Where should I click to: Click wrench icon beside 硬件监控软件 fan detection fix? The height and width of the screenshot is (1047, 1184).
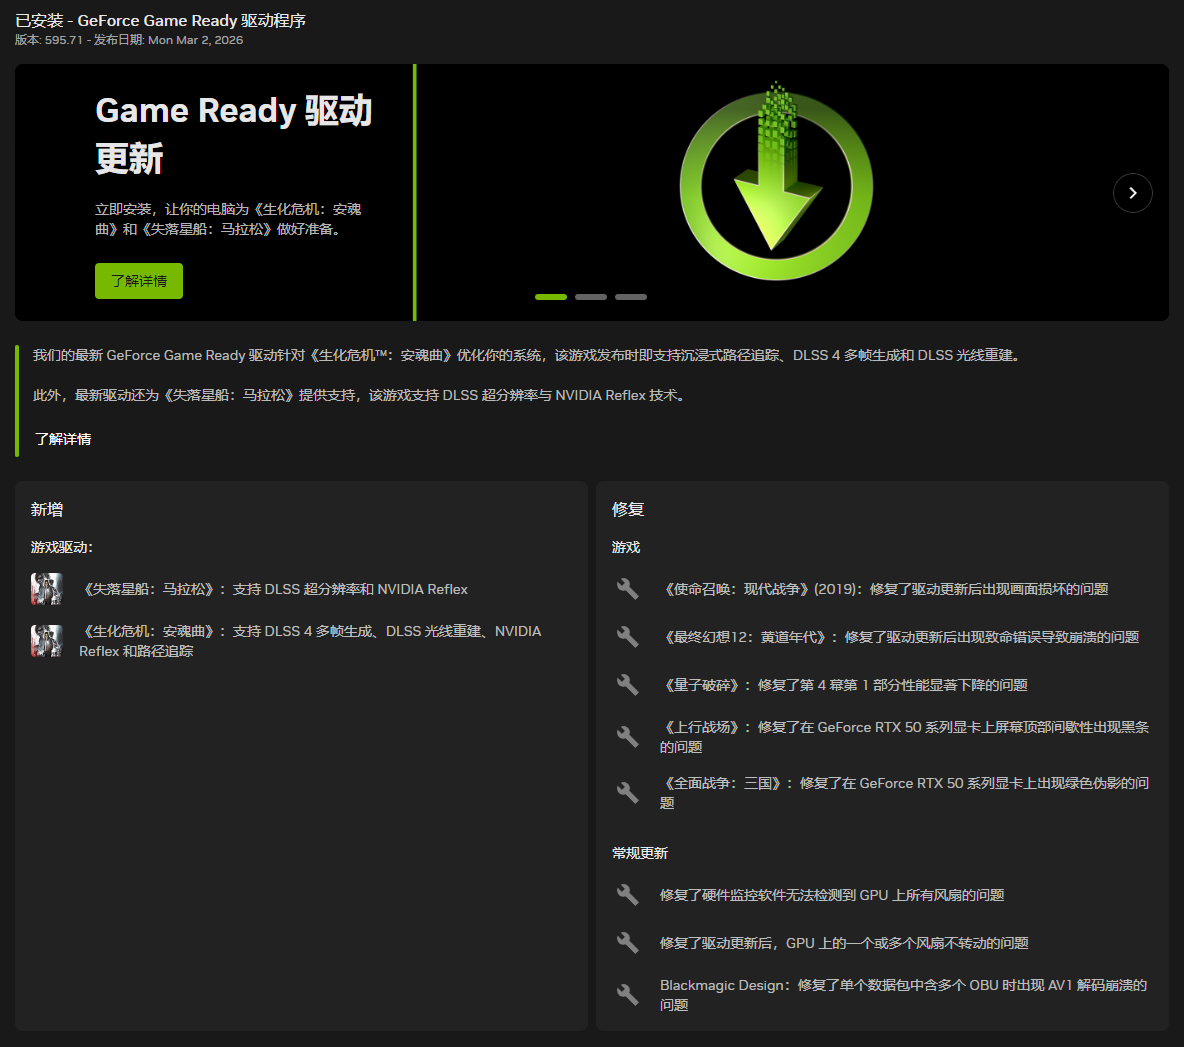tap(627, 895)
